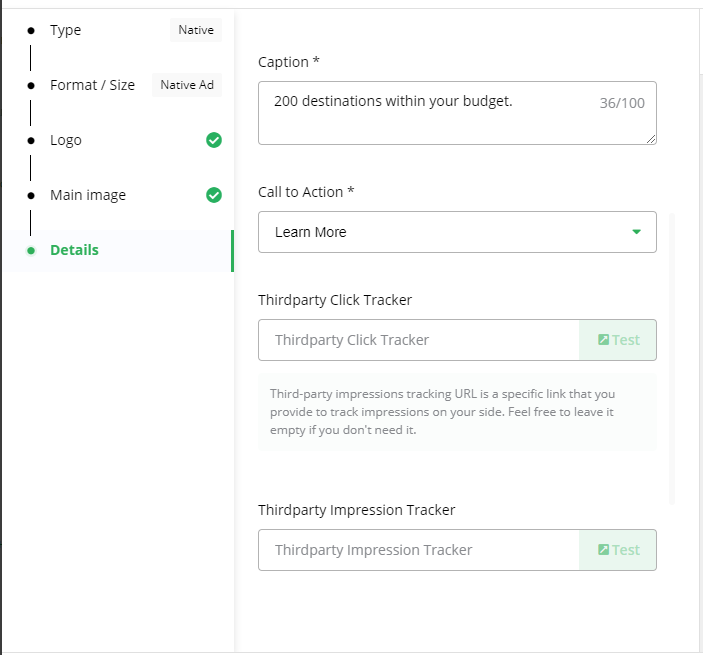Viewport: 703px width, 655px height.
Task: Expand the Learn More combo box
Action: (x=457, y=232)
